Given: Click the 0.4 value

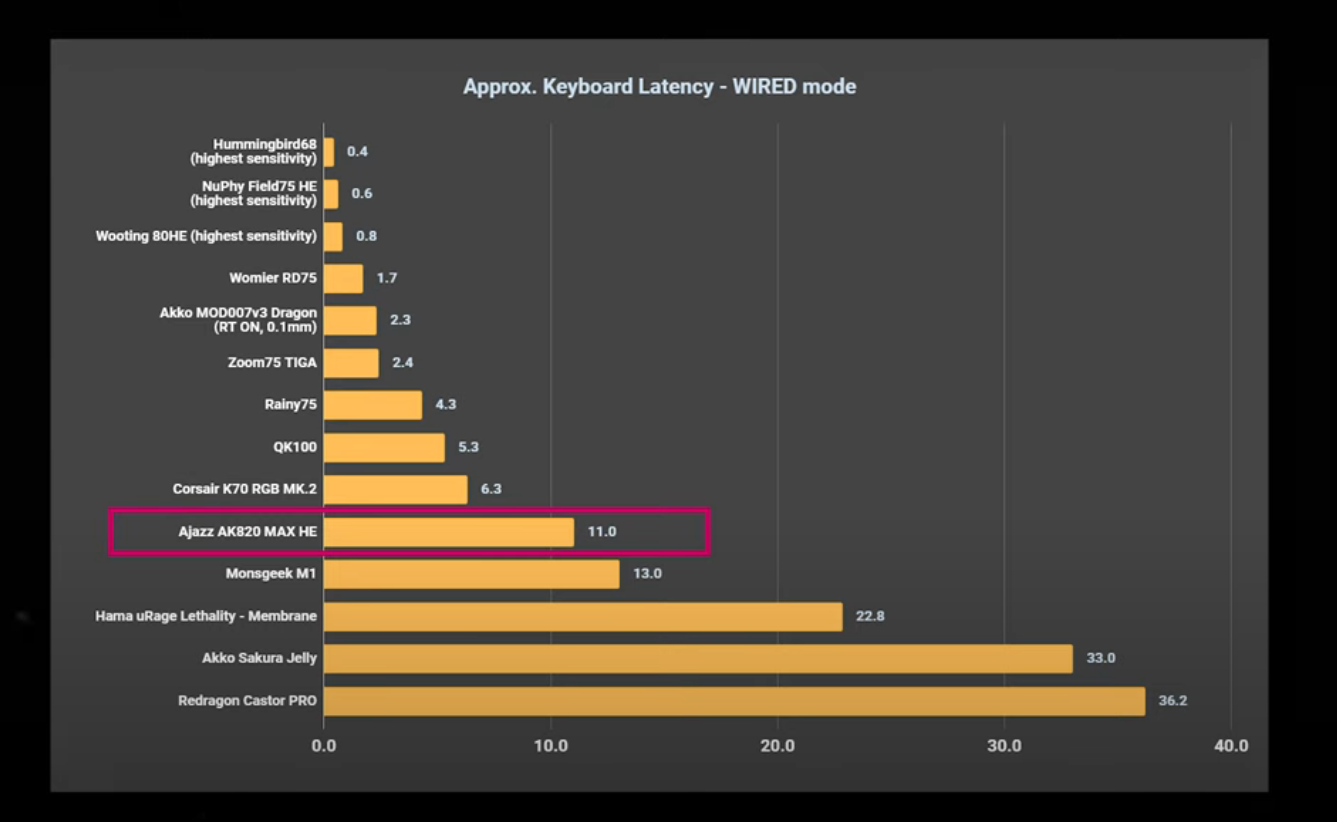Looking at the screenshot, I should pyautogui.click(x=358, y=151).
